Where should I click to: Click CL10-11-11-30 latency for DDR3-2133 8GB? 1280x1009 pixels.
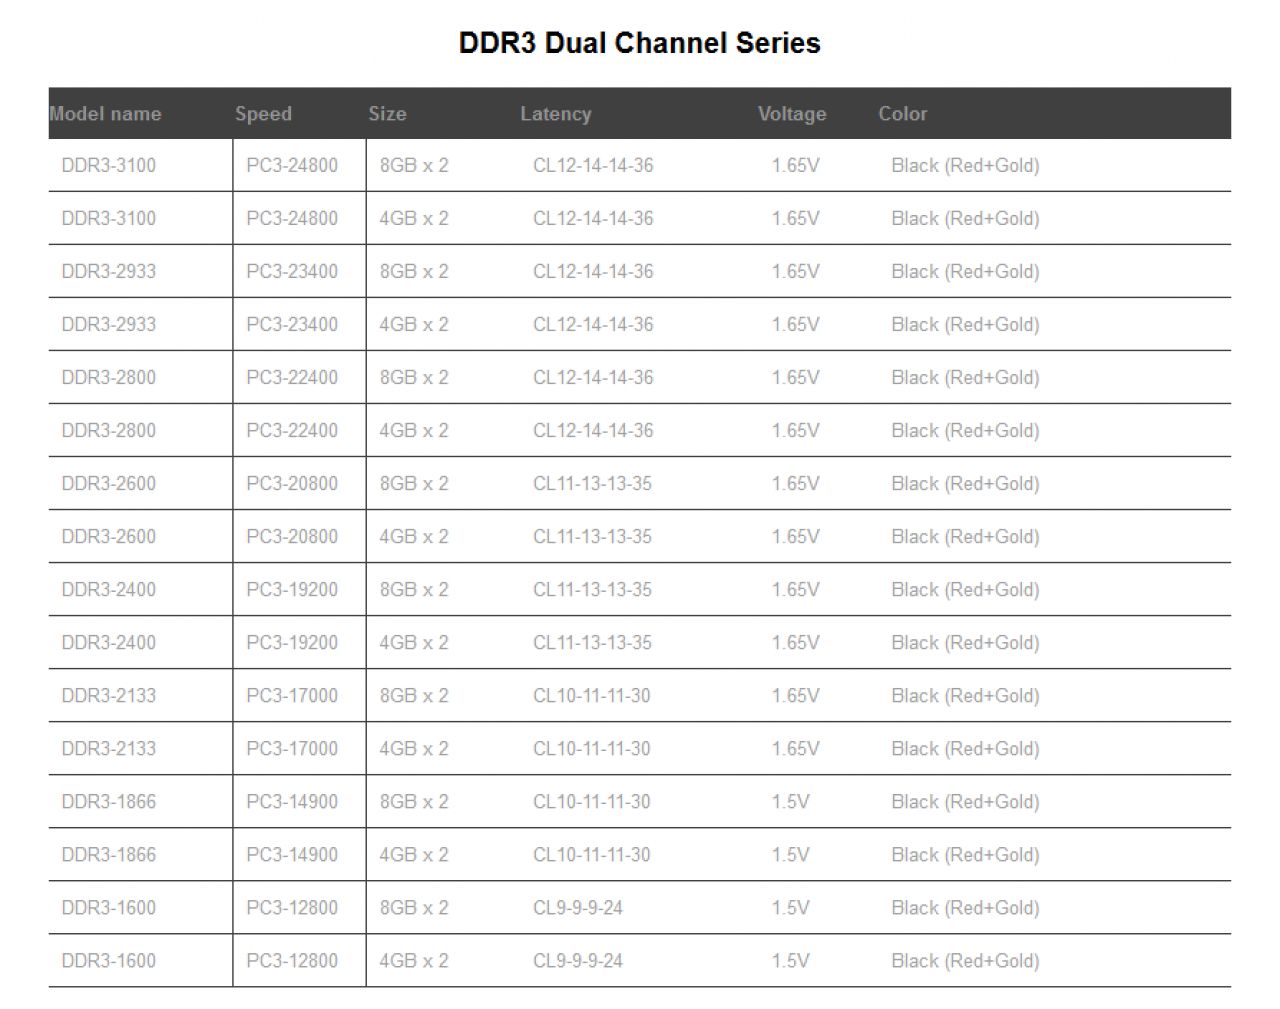point(591,696)
